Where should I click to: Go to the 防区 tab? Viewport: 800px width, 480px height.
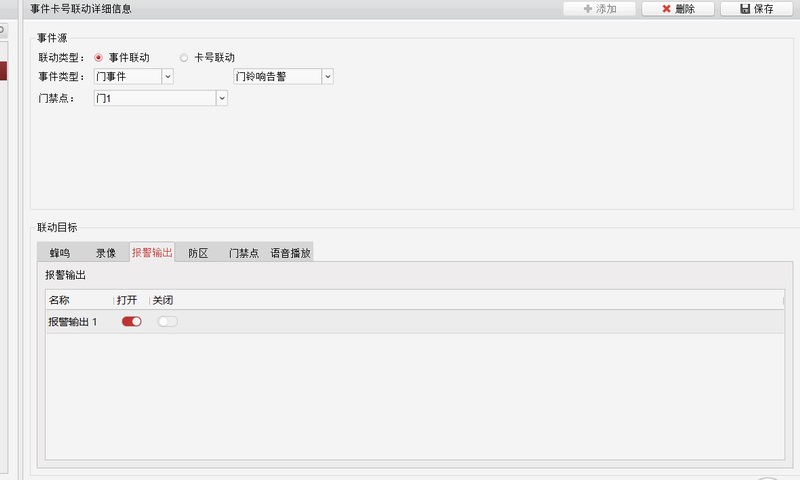[198, 253]
